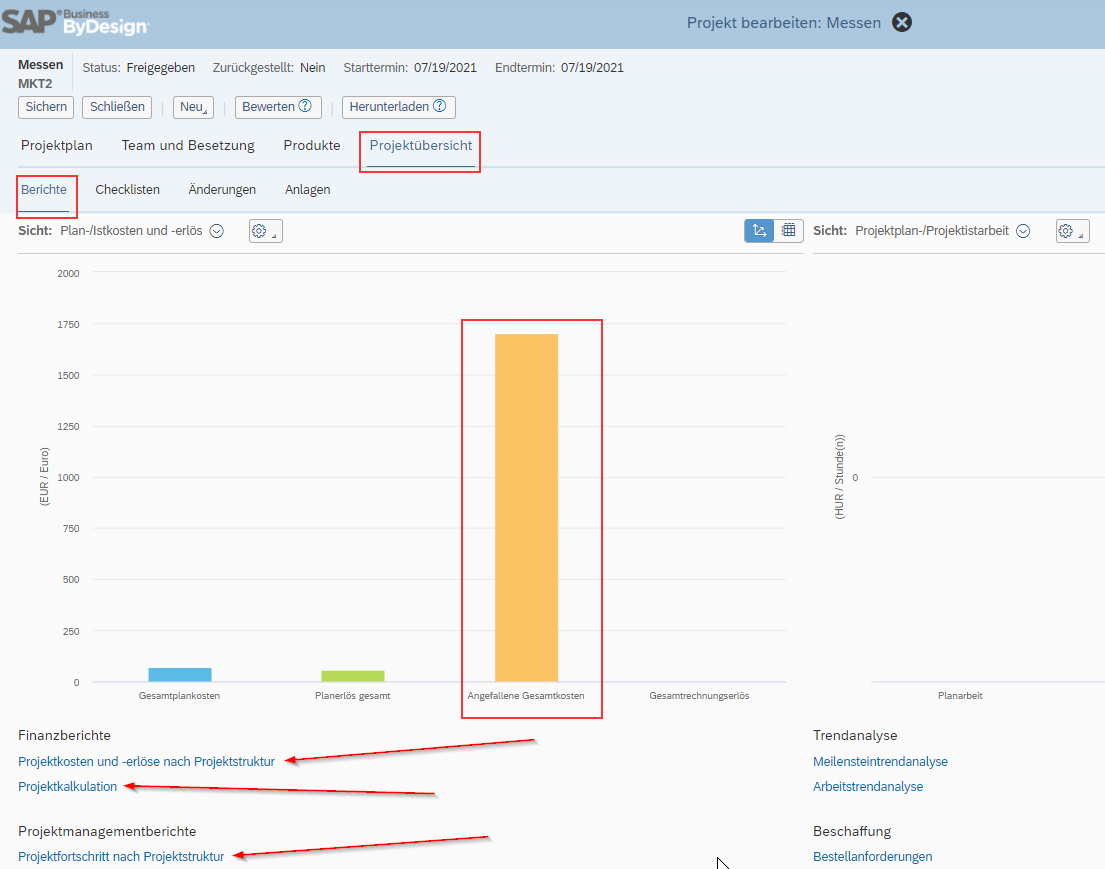This screenshot has width=1105, height=869.
Task: Click the blue Gesamtplankosten bar
Action: click(180, 674)
